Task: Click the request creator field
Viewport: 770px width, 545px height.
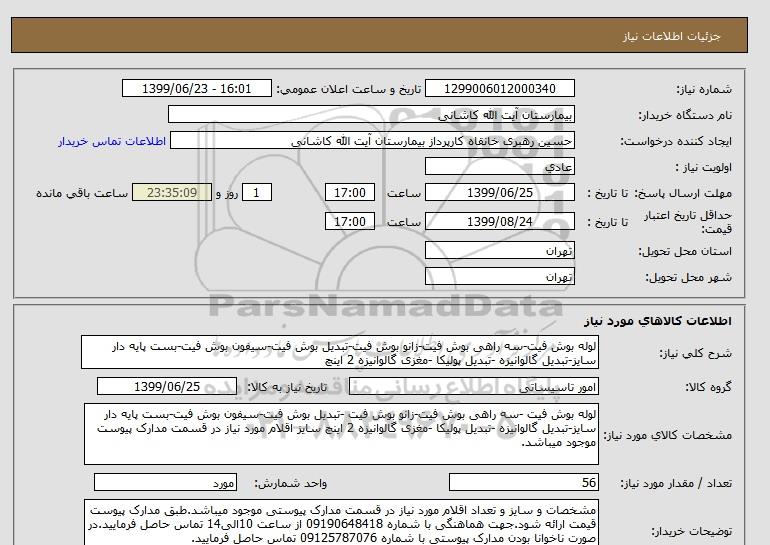Action: (372, 140)
